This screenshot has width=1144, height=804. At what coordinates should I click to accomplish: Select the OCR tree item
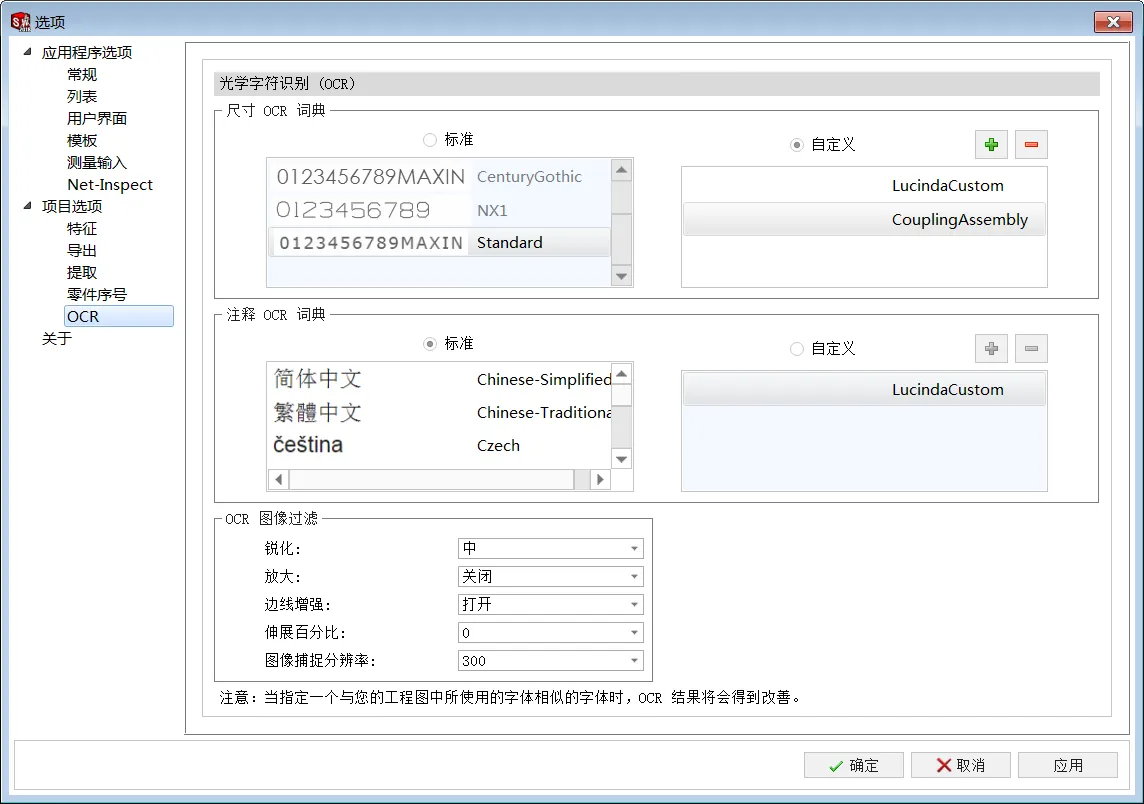(119, 316)
